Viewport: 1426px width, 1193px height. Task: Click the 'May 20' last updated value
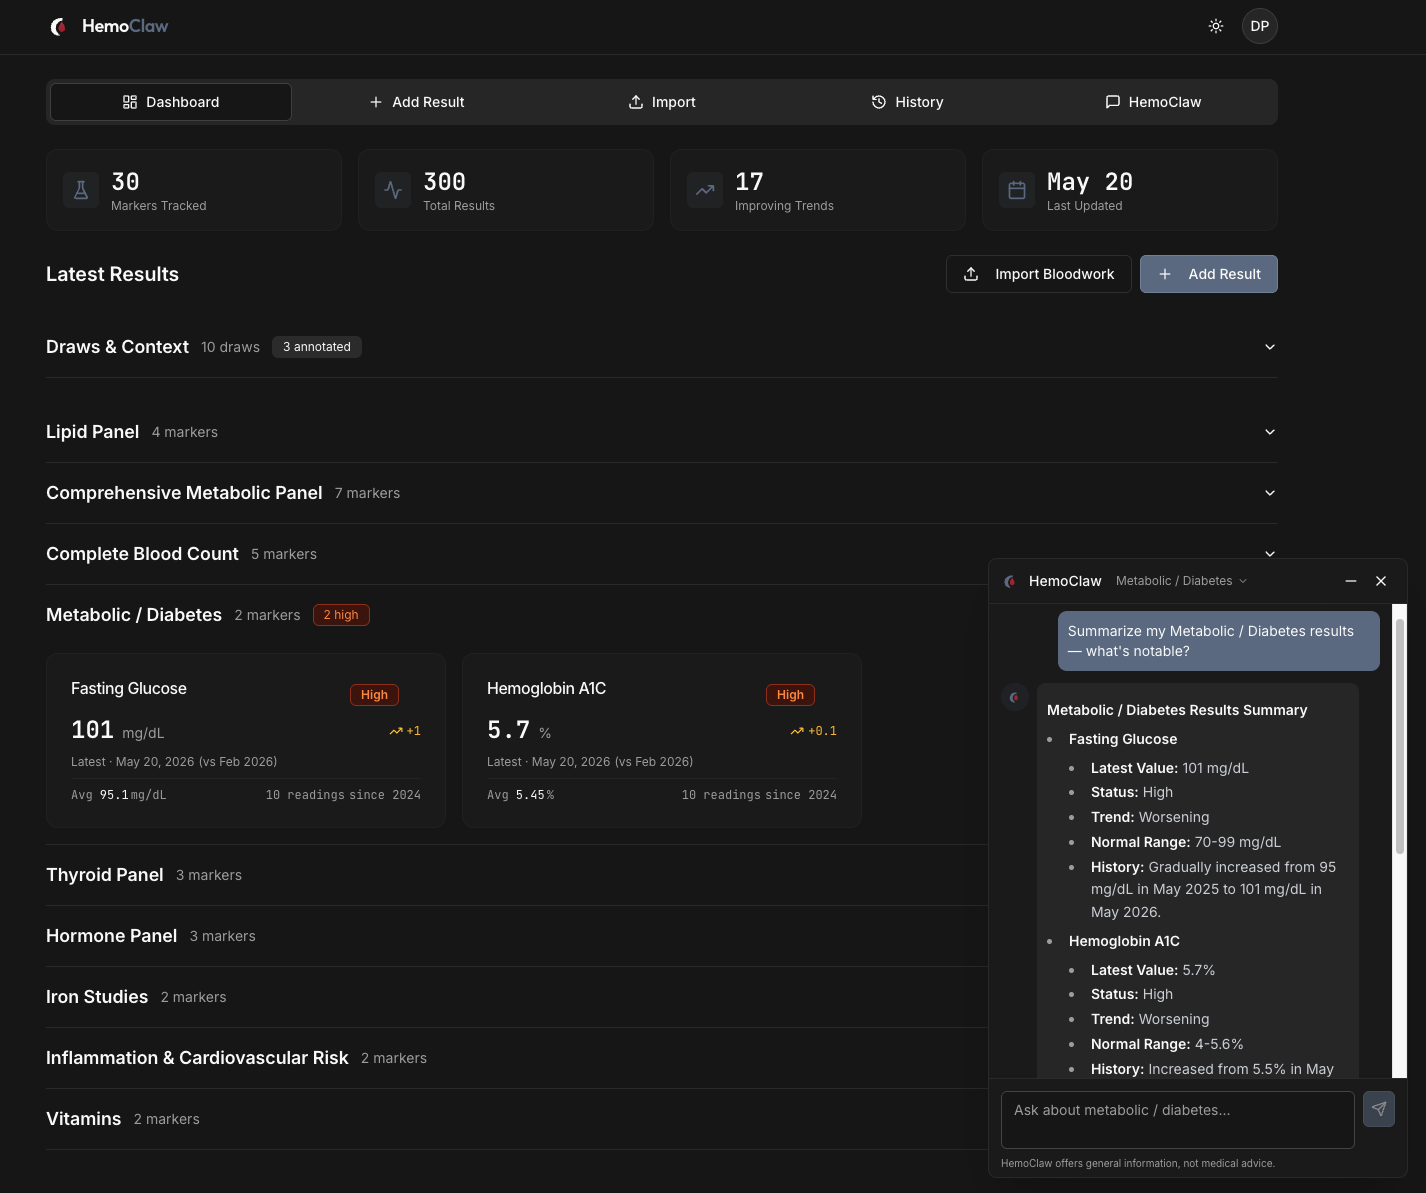pos(1090,182)
